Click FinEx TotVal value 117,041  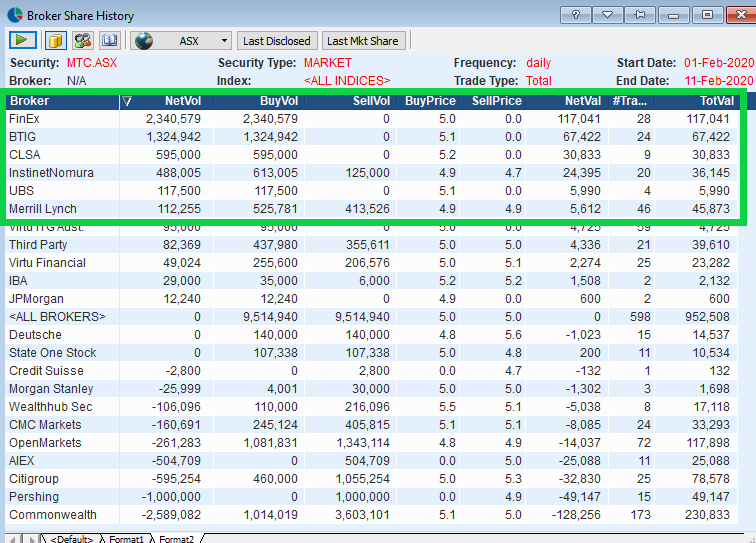coord(708,119)
